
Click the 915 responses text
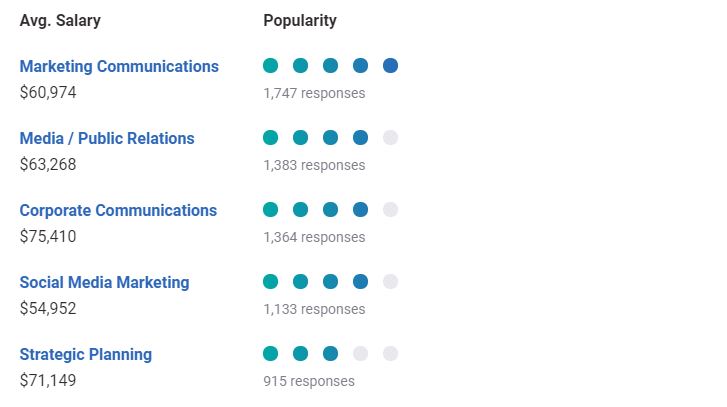click(x=309, y=381)
